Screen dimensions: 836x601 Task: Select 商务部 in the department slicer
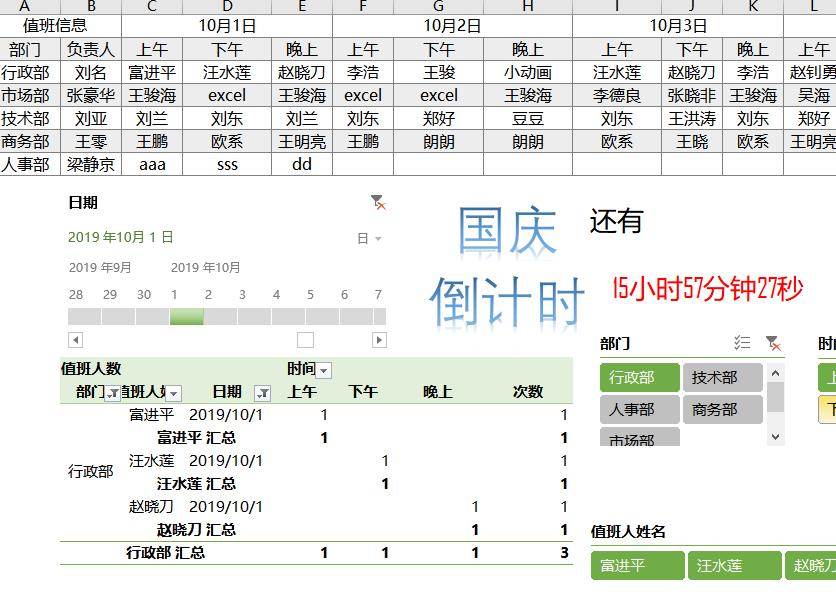point(716,408)
